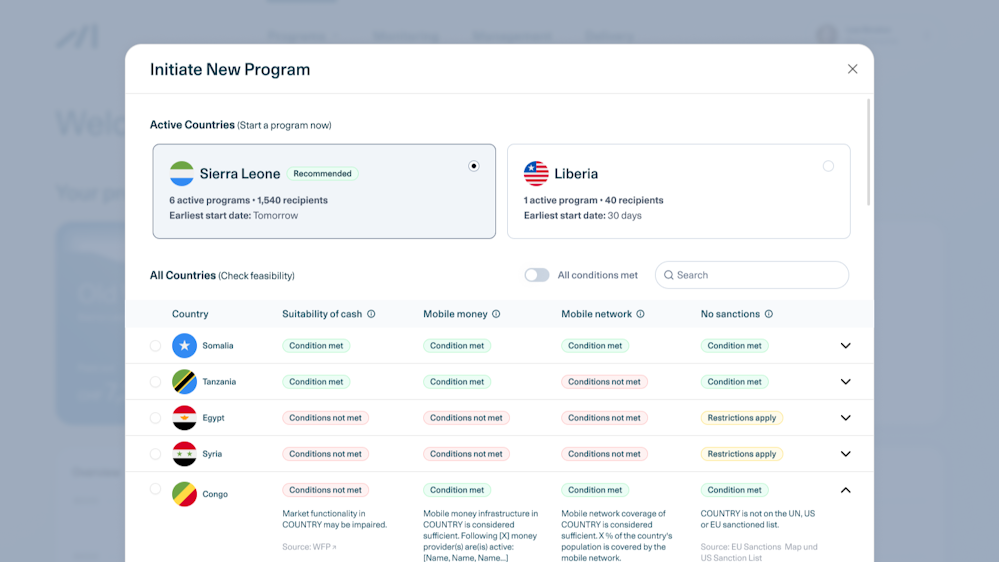The height and width of the screenshot is (562, 999).
Task: Click the Somalia flag icon
Action: coord(184,346)
